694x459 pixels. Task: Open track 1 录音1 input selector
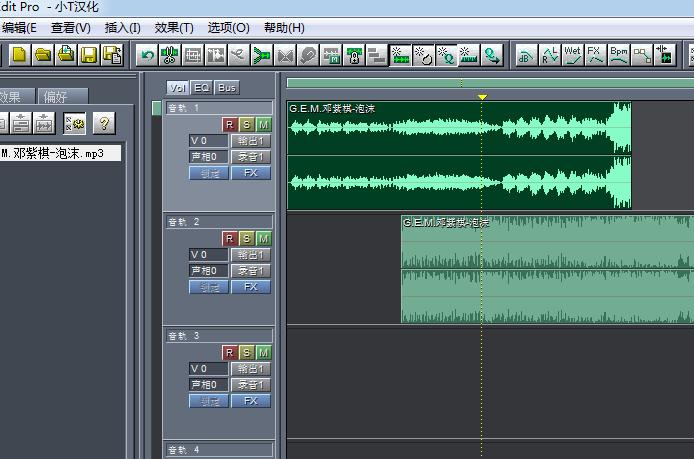251,157
